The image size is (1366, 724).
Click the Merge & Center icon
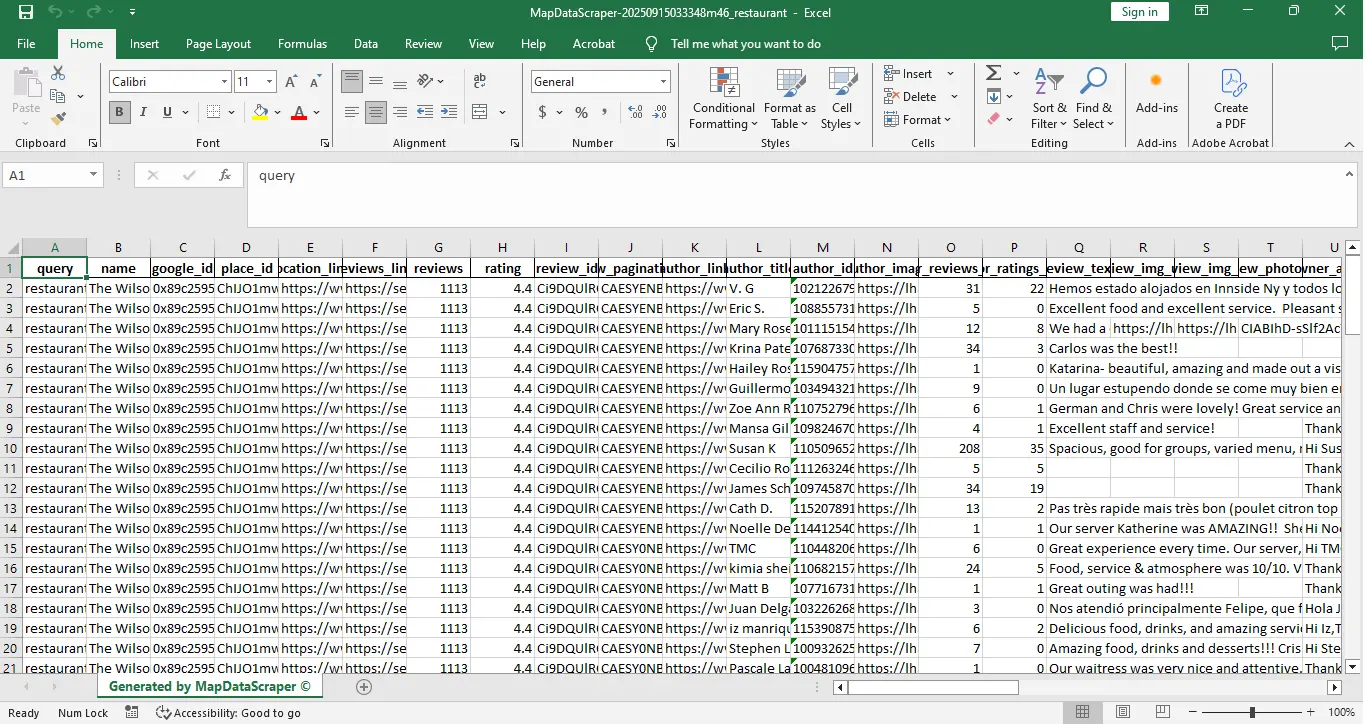pyautogui.click(x=479, y=112)
